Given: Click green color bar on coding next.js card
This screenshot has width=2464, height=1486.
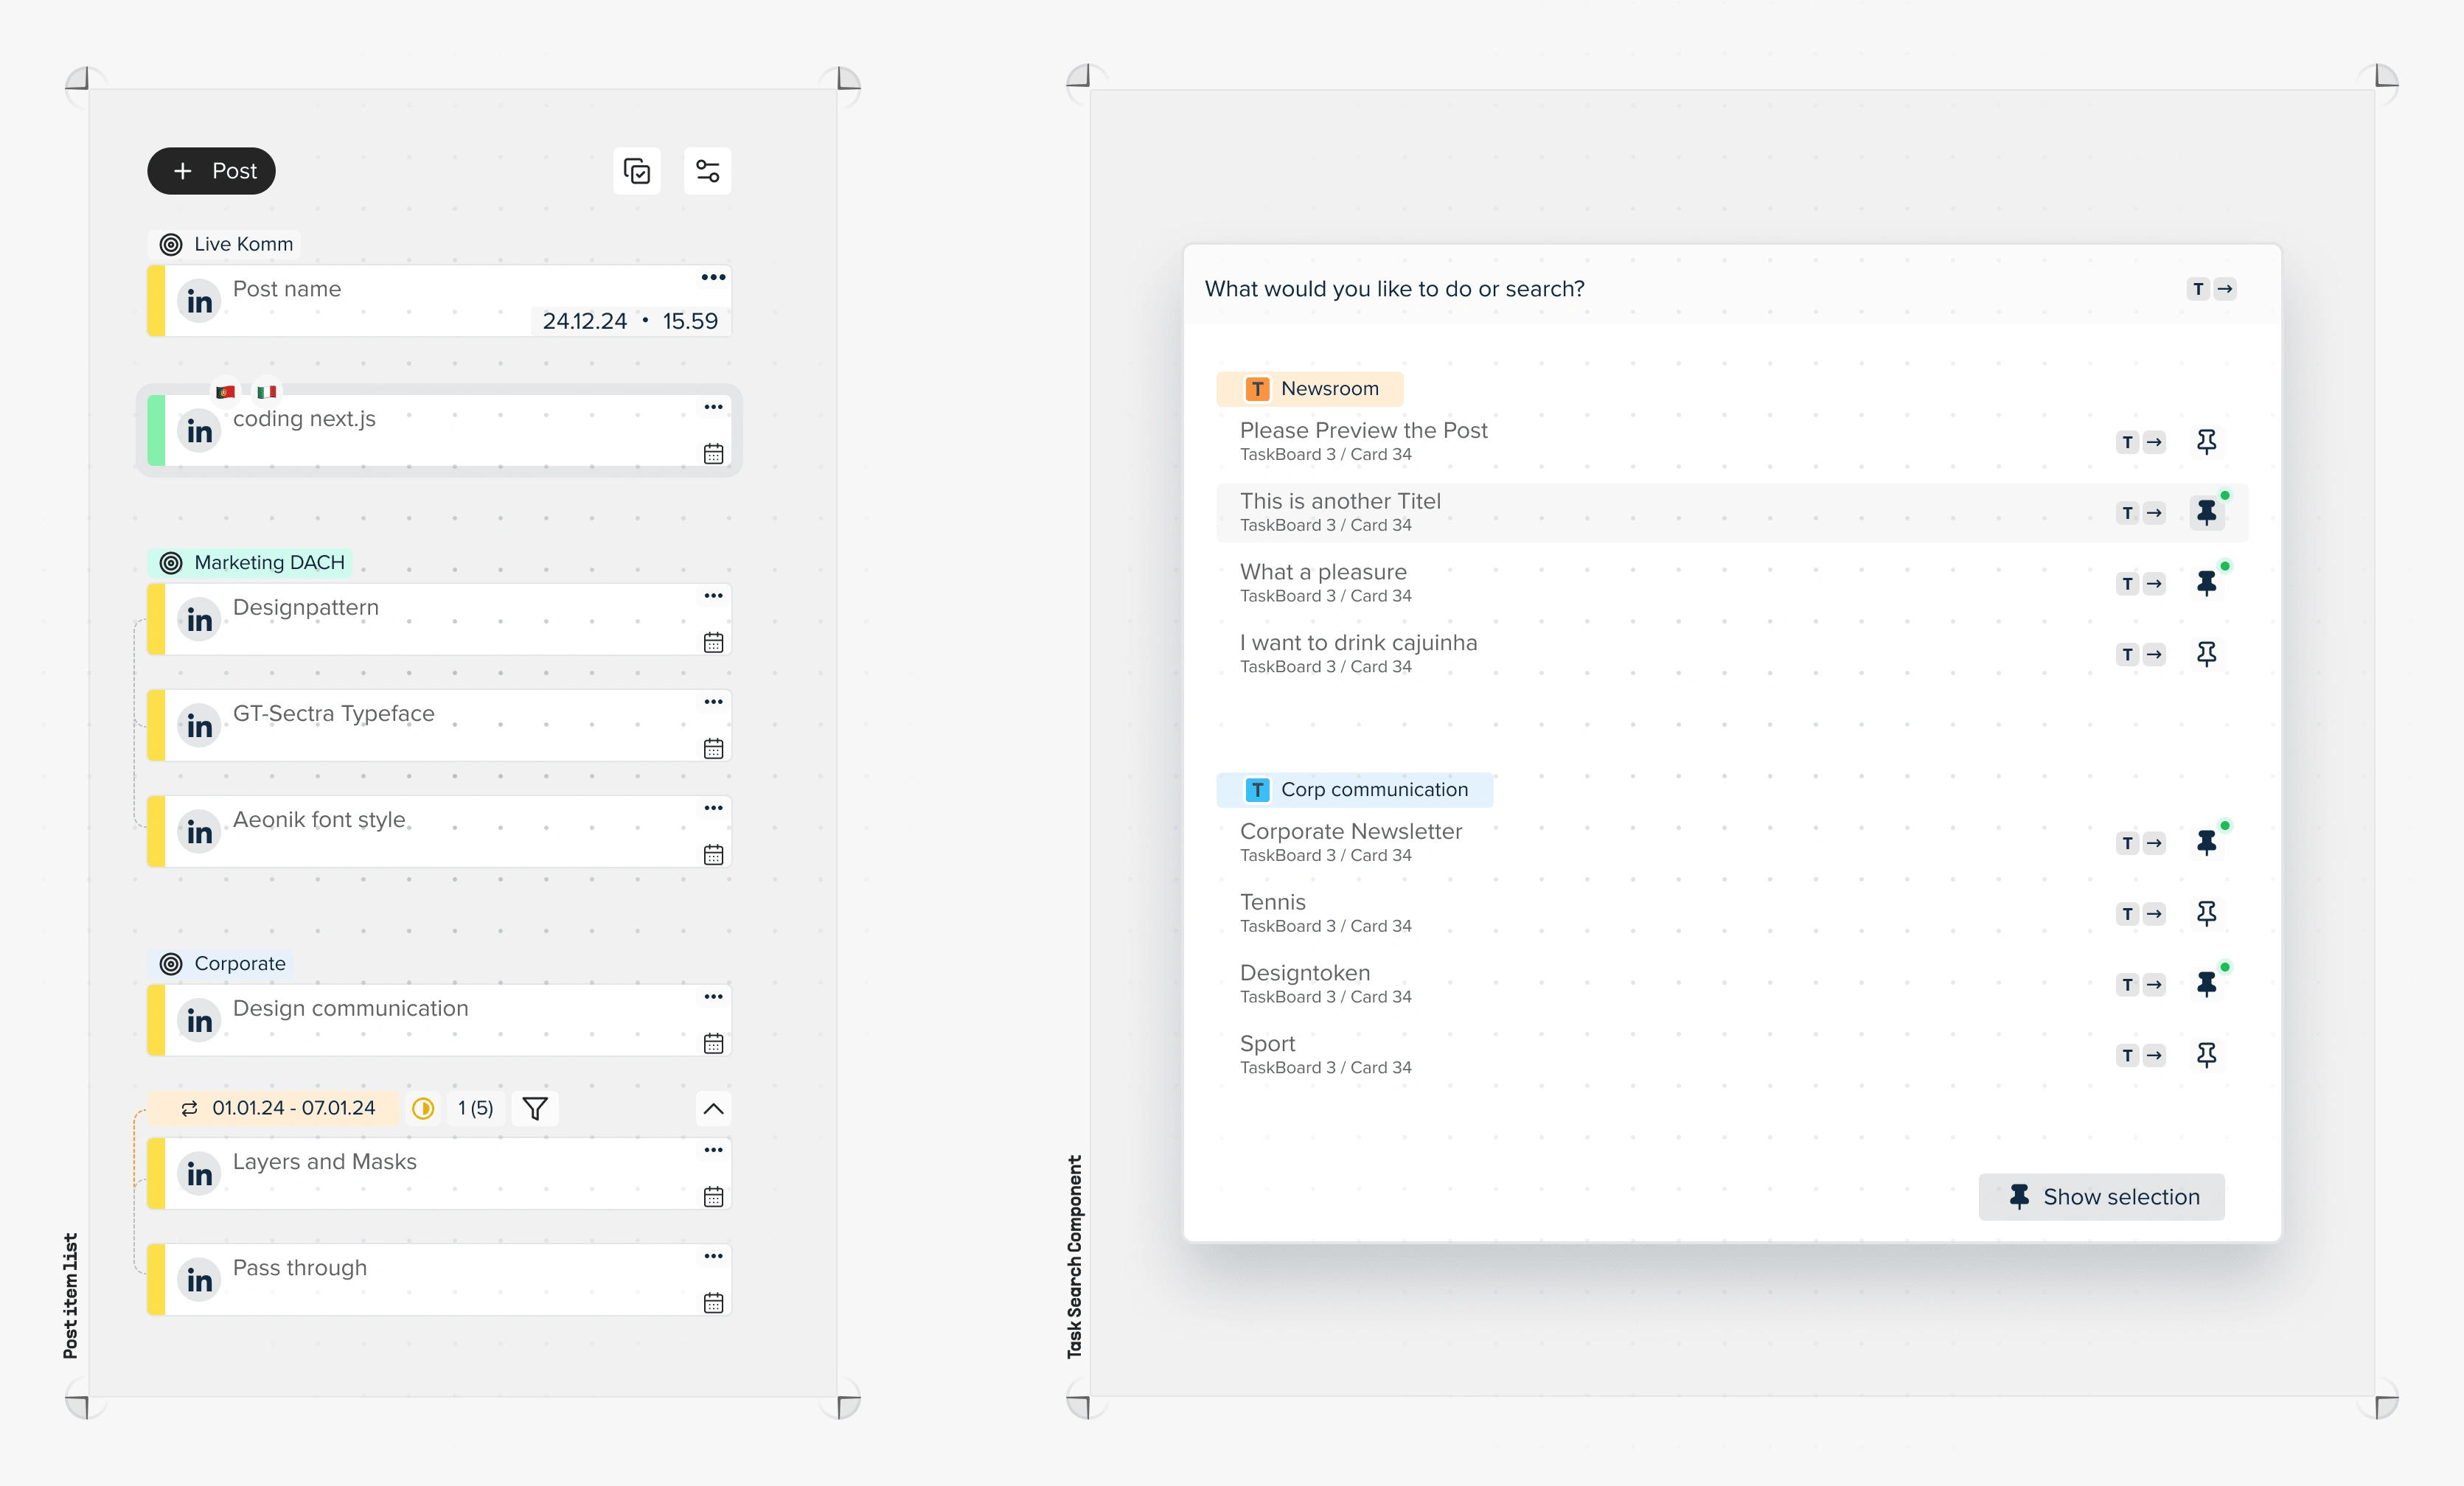Looking at the screenshot, I should [156, 430].
